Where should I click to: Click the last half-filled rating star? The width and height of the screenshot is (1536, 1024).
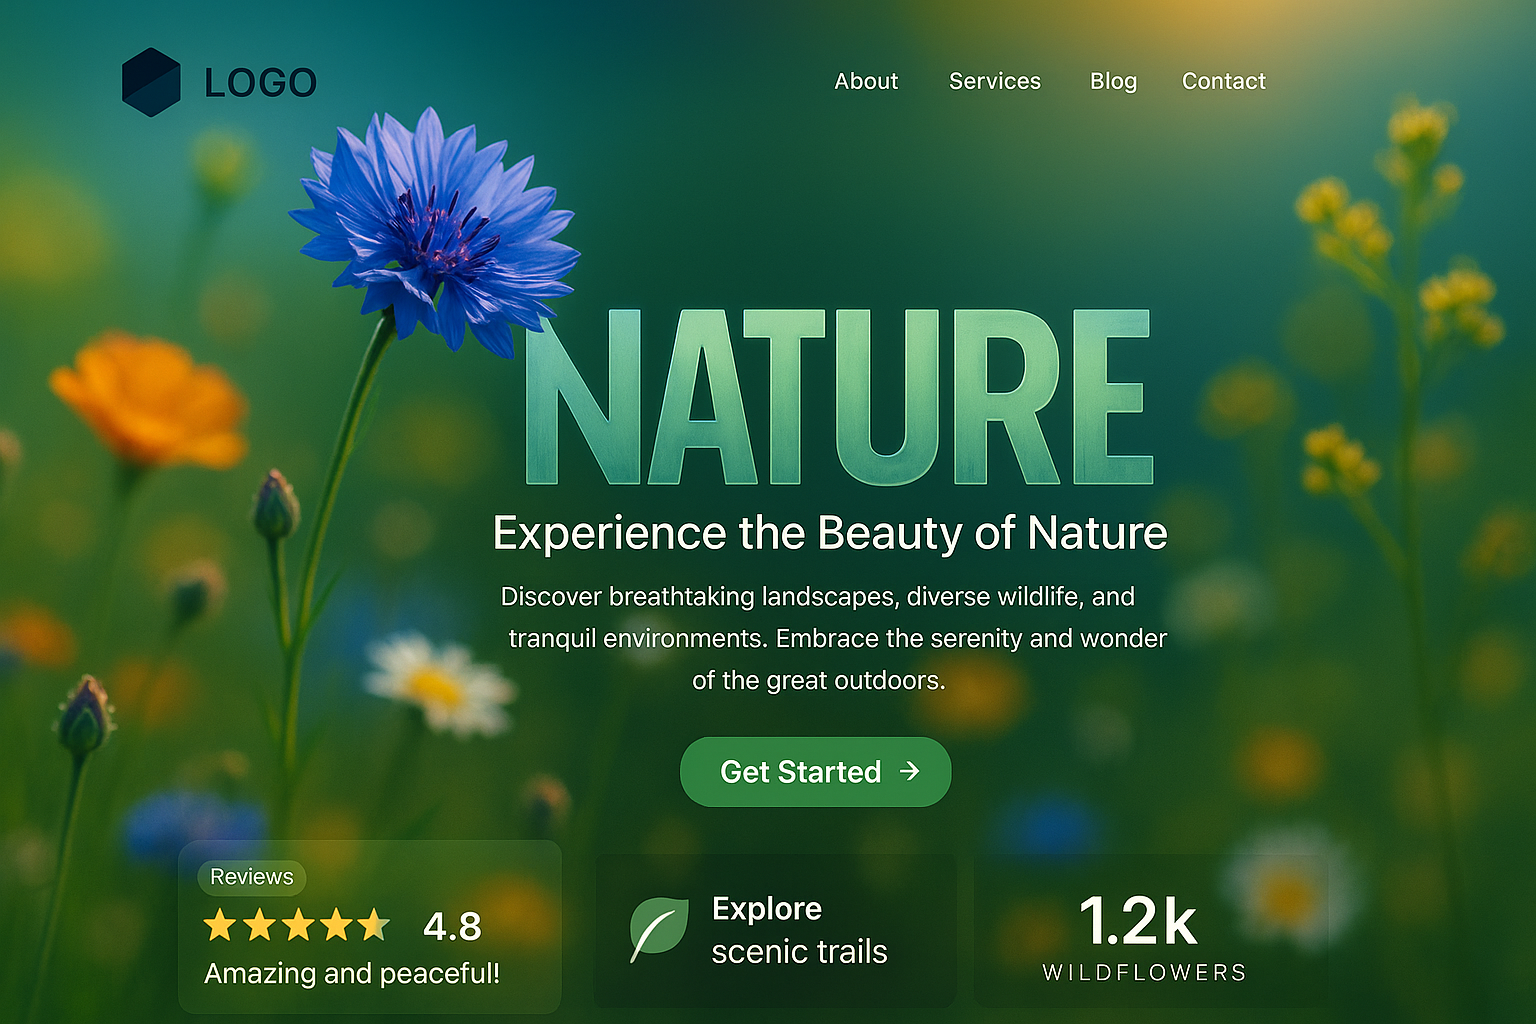pos(375,926)
